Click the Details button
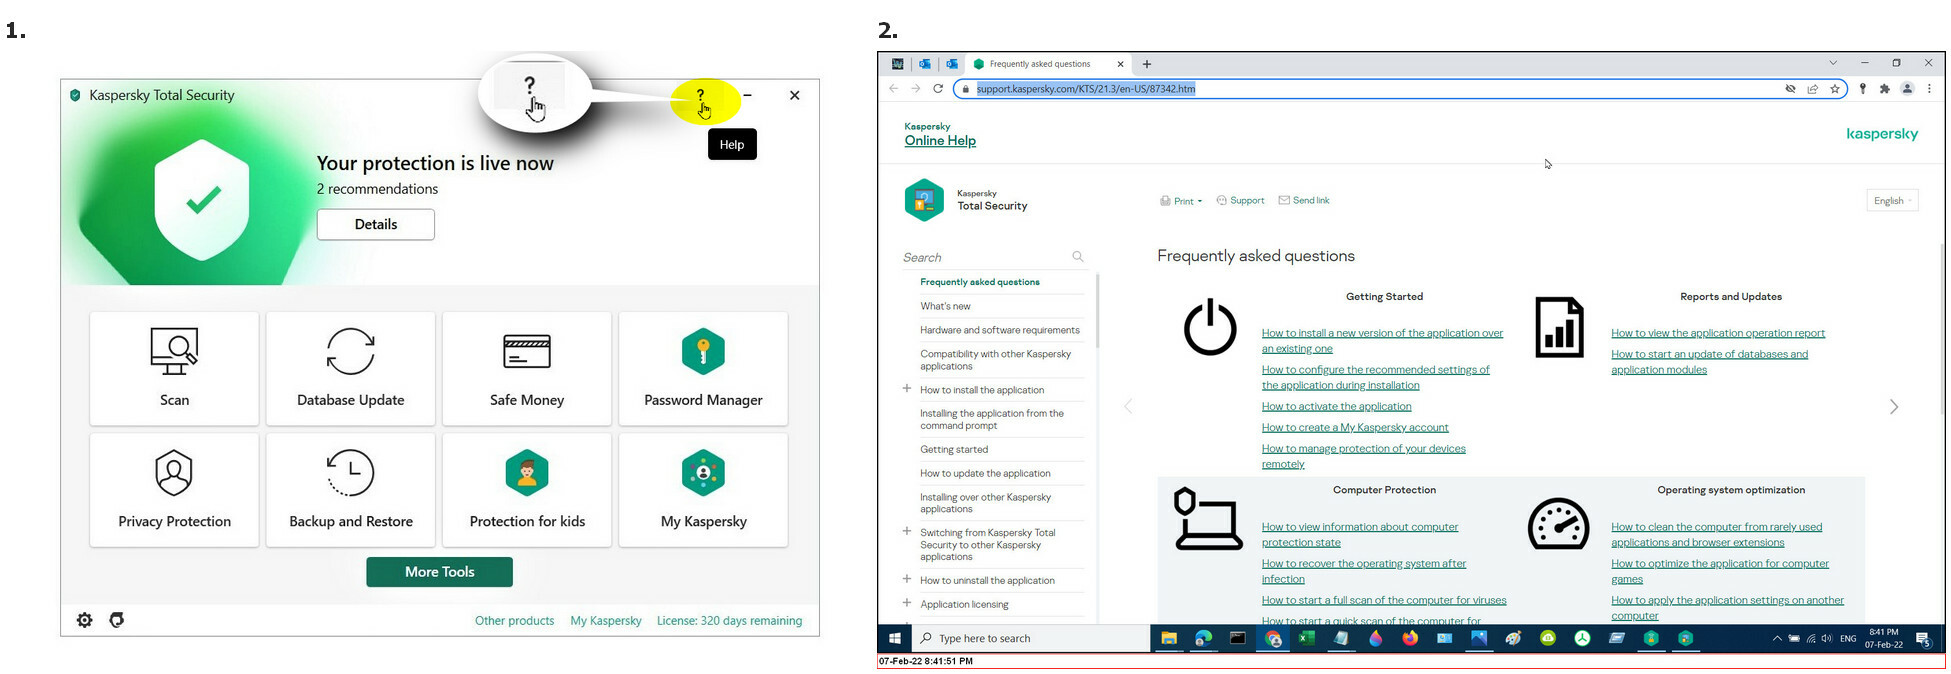The height and width of the screenshot is (674, 1951). (376, 224)
